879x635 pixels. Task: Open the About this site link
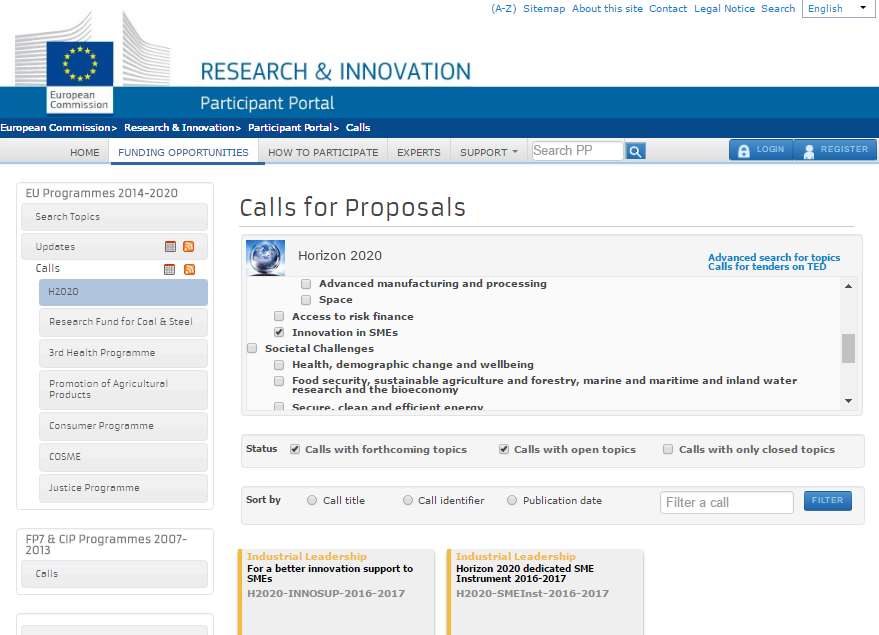tap(607, 8)
